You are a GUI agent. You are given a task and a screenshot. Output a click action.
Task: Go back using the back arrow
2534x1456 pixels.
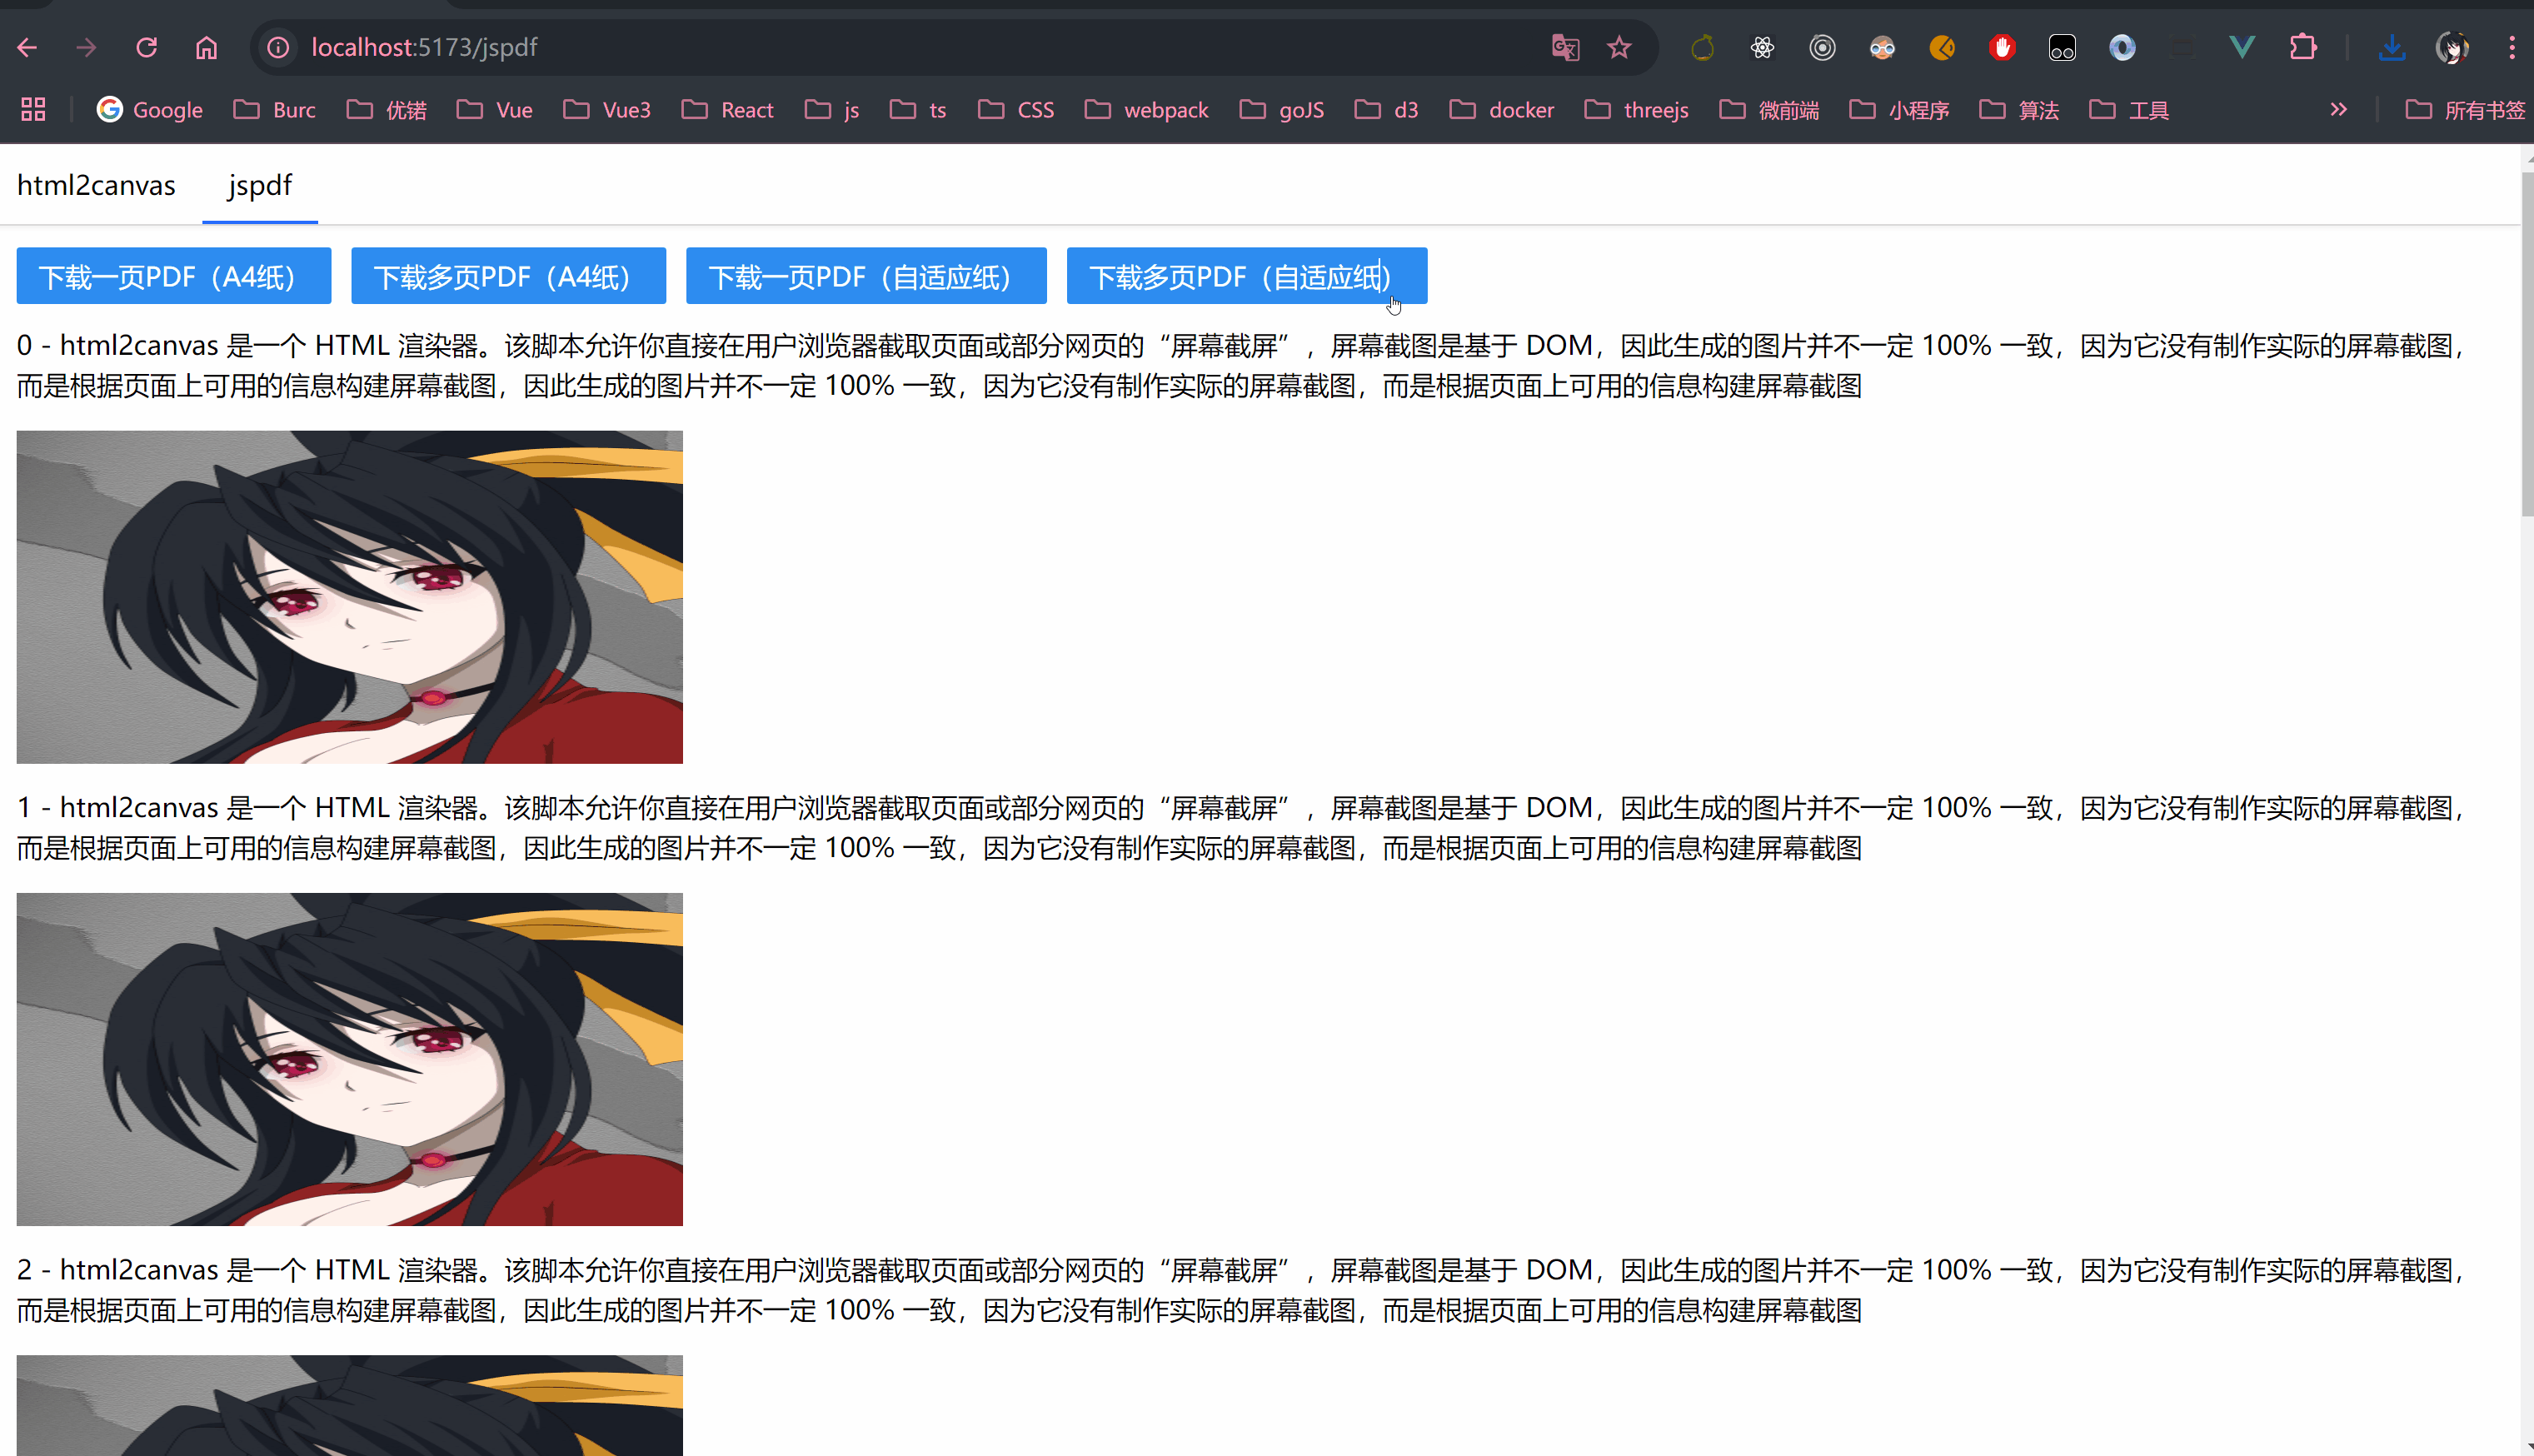pos(27,47)
